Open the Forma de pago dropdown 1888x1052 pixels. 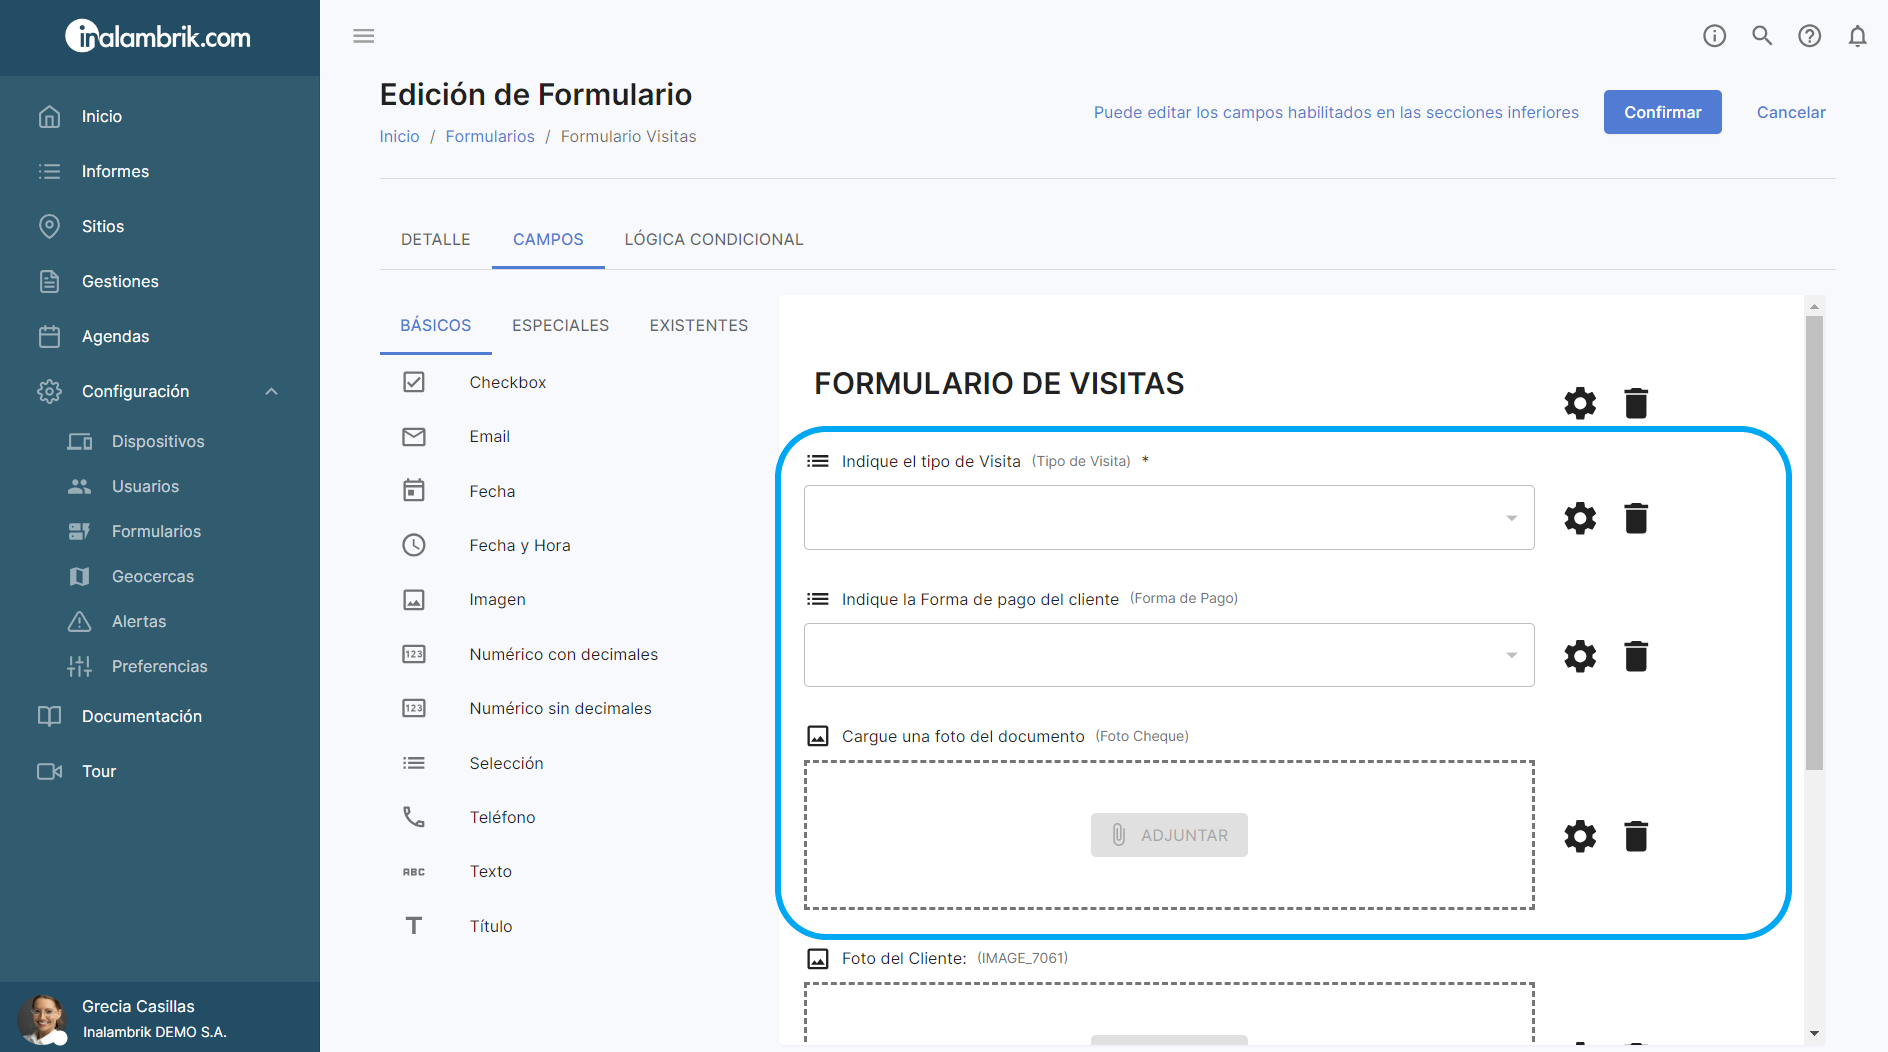tap(1169, 655)
